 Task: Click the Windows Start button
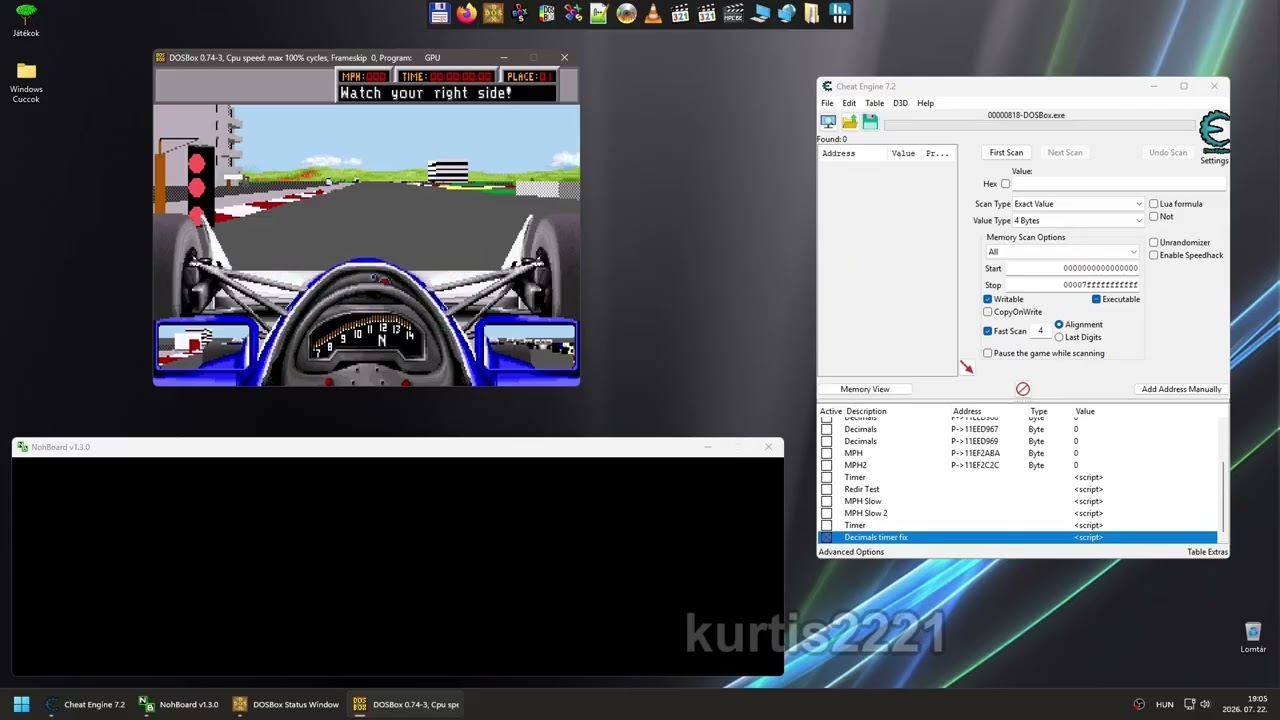[x=21, y=704]
